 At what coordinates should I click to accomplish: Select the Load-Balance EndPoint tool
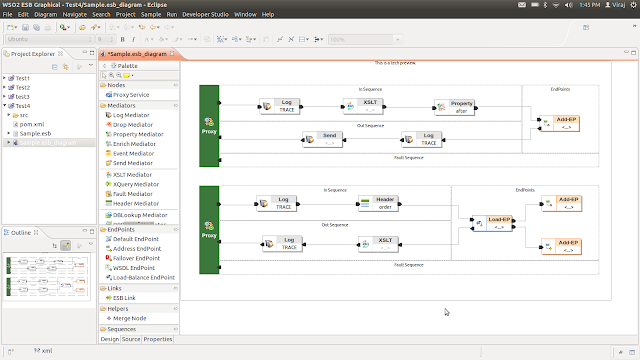140,278
